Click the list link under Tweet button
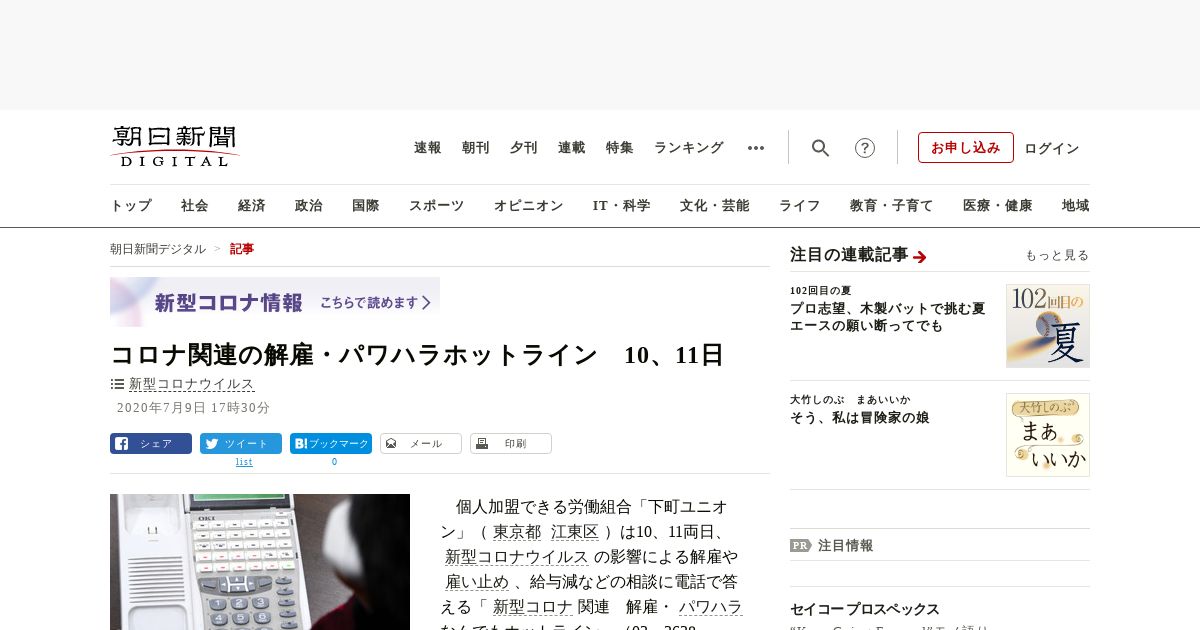Image resolution: width=1200 pixels, height=630 pixels. pyautogui.click(x=244, y=462)
